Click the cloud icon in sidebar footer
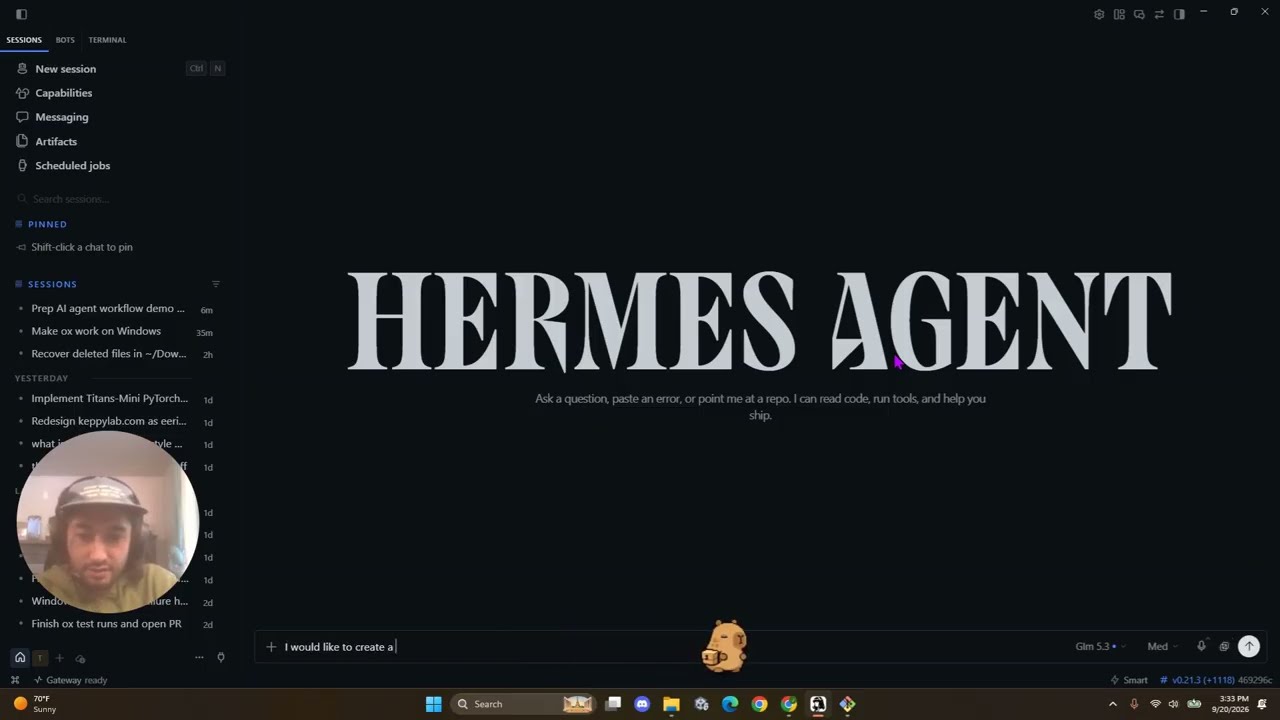This screenshot has width=1280, height=720. coord(80,658)
